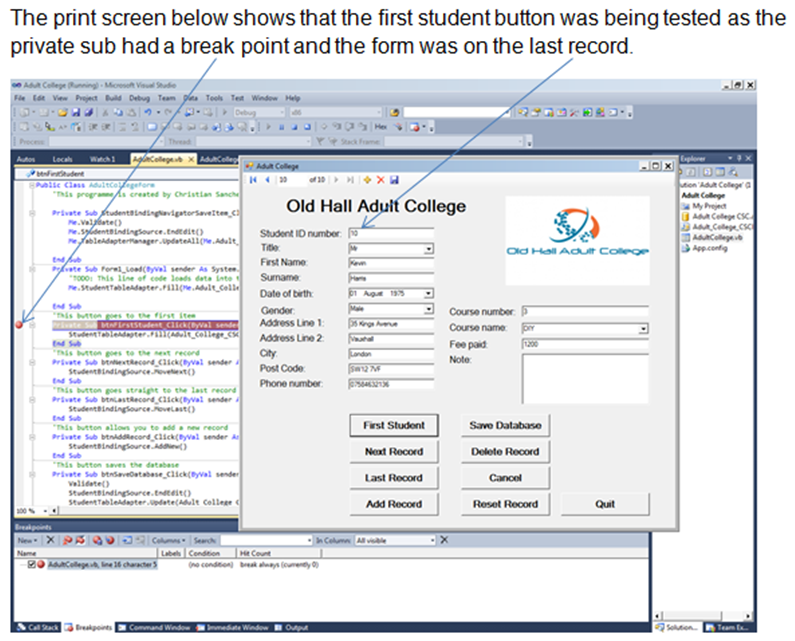This screenshot has width=795, height=641.
Task: Click the breakpoint red dot in the code margin
Action: point(19,325)
